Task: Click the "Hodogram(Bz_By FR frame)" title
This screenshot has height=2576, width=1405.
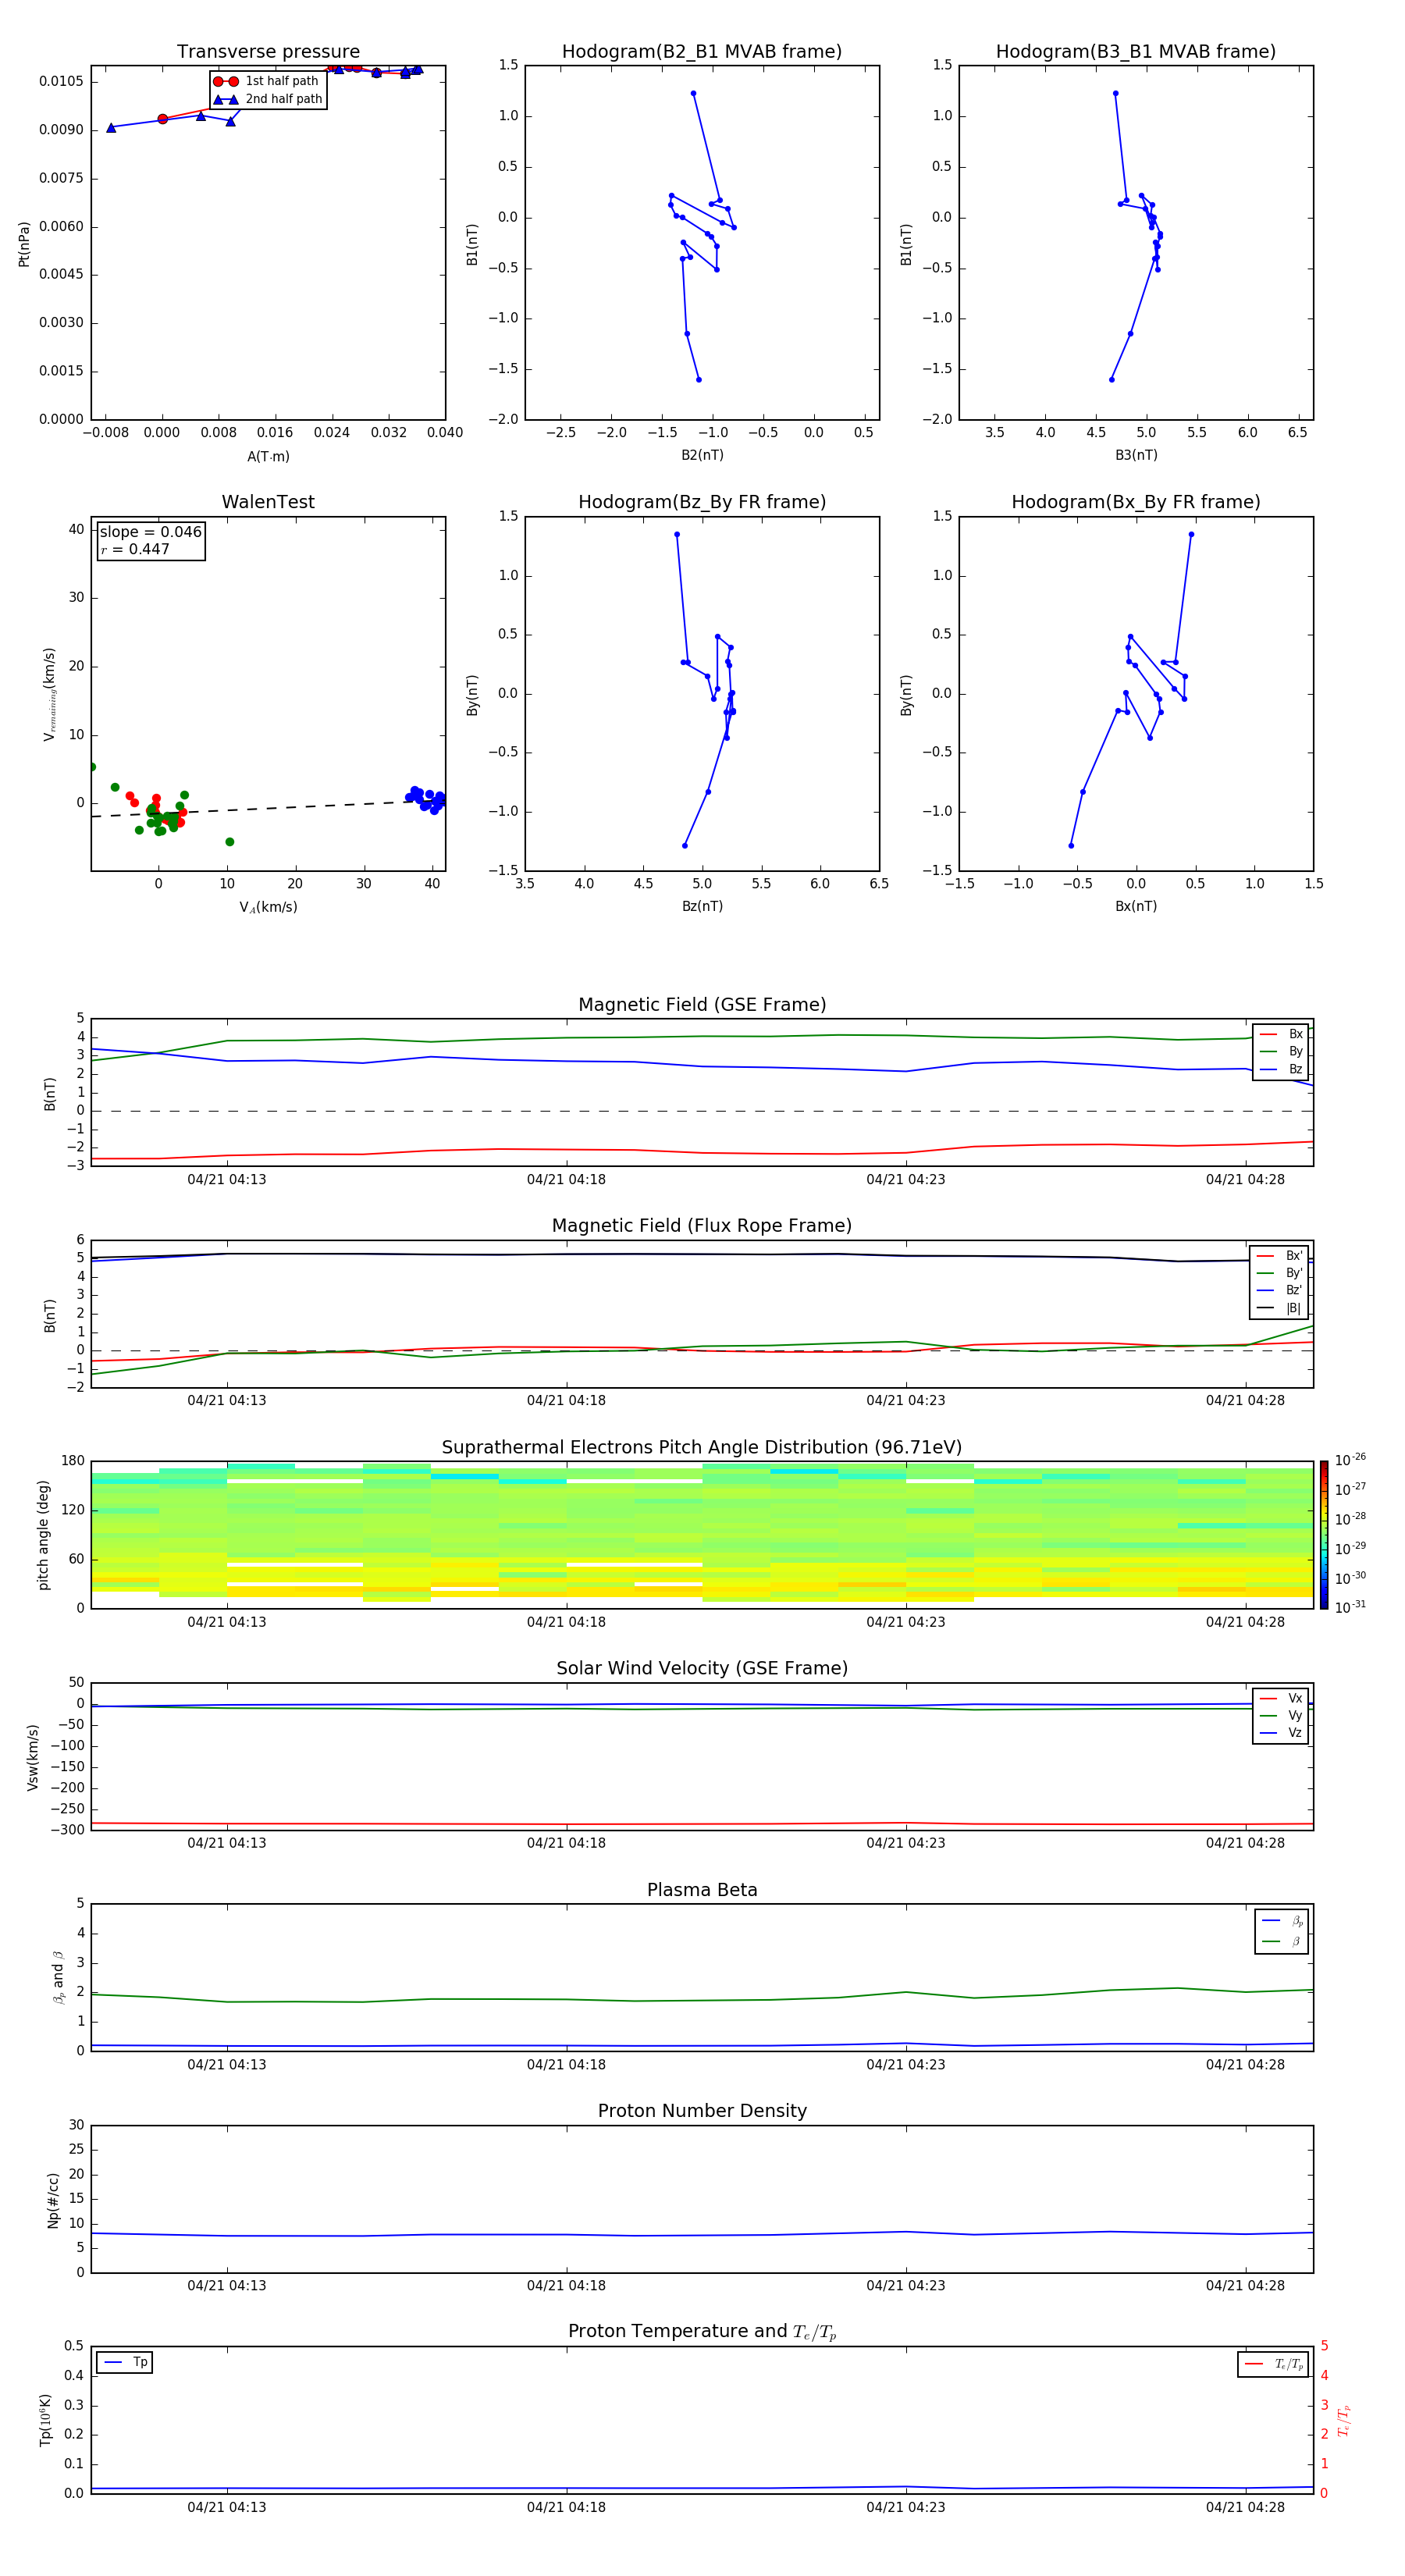Action: [702, 502]
